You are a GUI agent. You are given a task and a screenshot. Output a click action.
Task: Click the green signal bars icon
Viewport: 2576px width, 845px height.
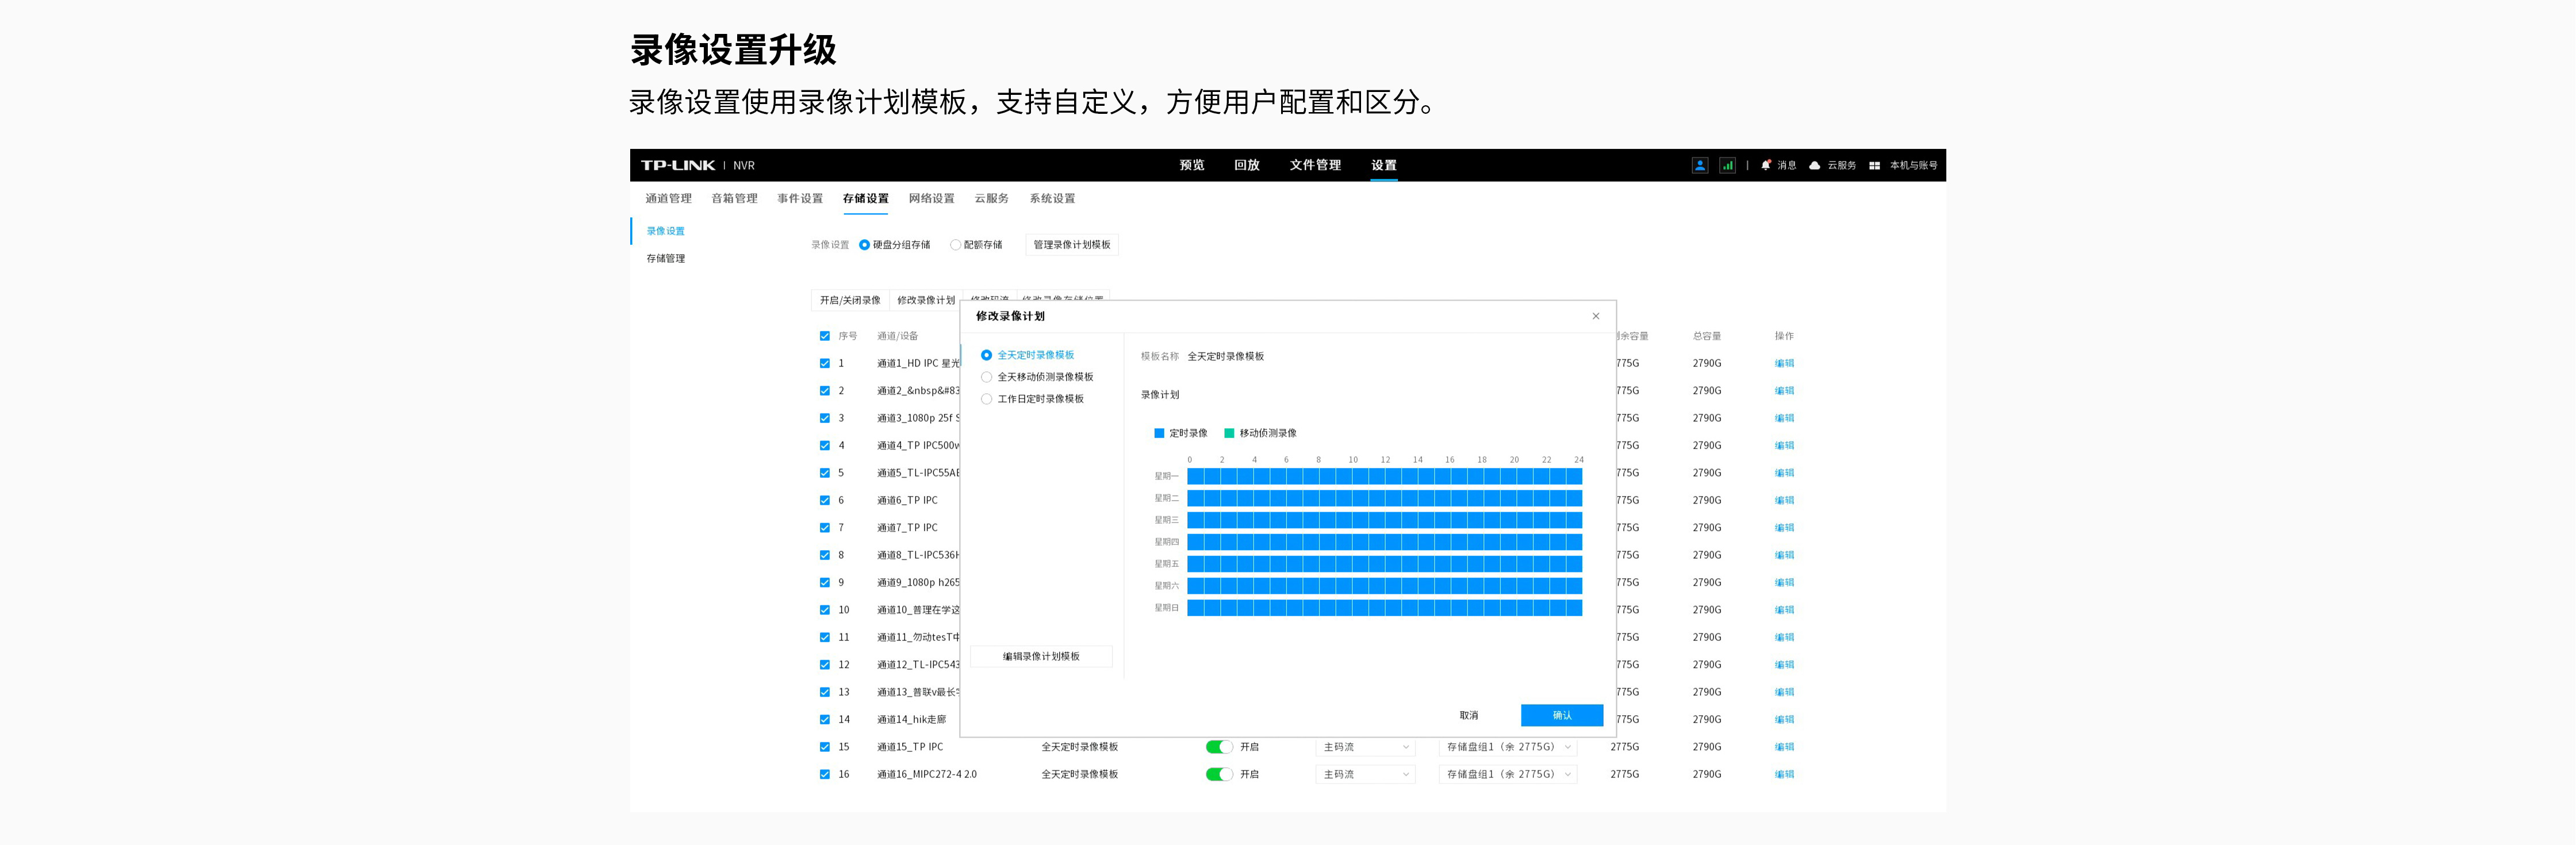point(1727,165)
